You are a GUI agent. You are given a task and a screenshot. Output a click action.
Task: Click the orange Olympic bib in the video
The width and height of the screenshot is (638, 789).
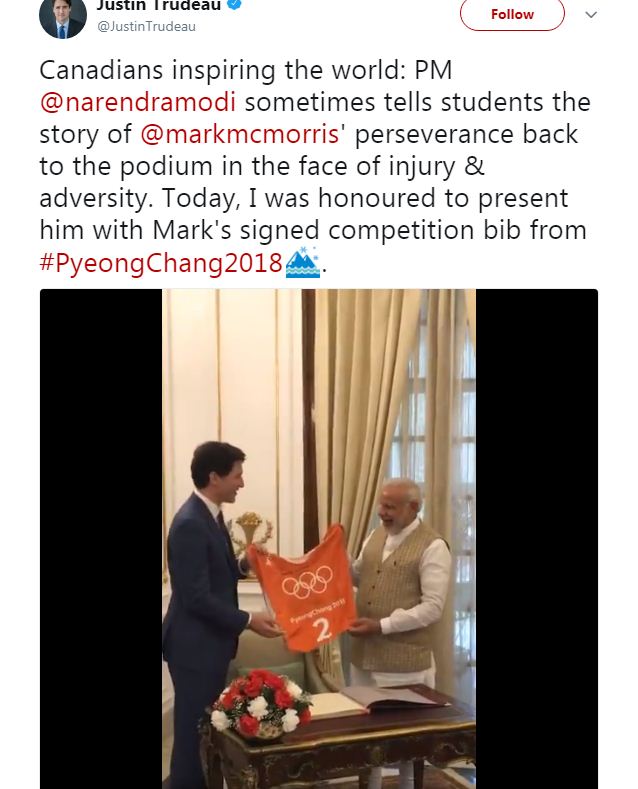tap(304, 588)
